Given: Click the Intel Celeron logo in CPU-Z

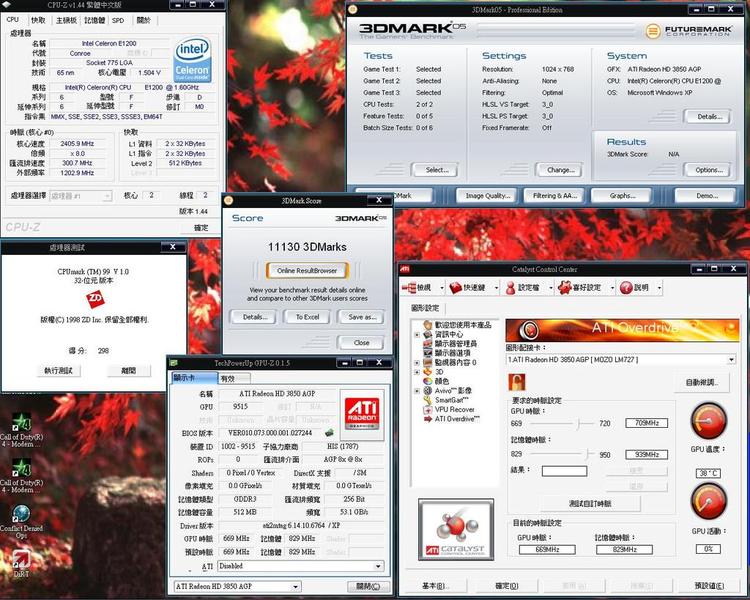Looking at the screenshot, I should [192, 59].
